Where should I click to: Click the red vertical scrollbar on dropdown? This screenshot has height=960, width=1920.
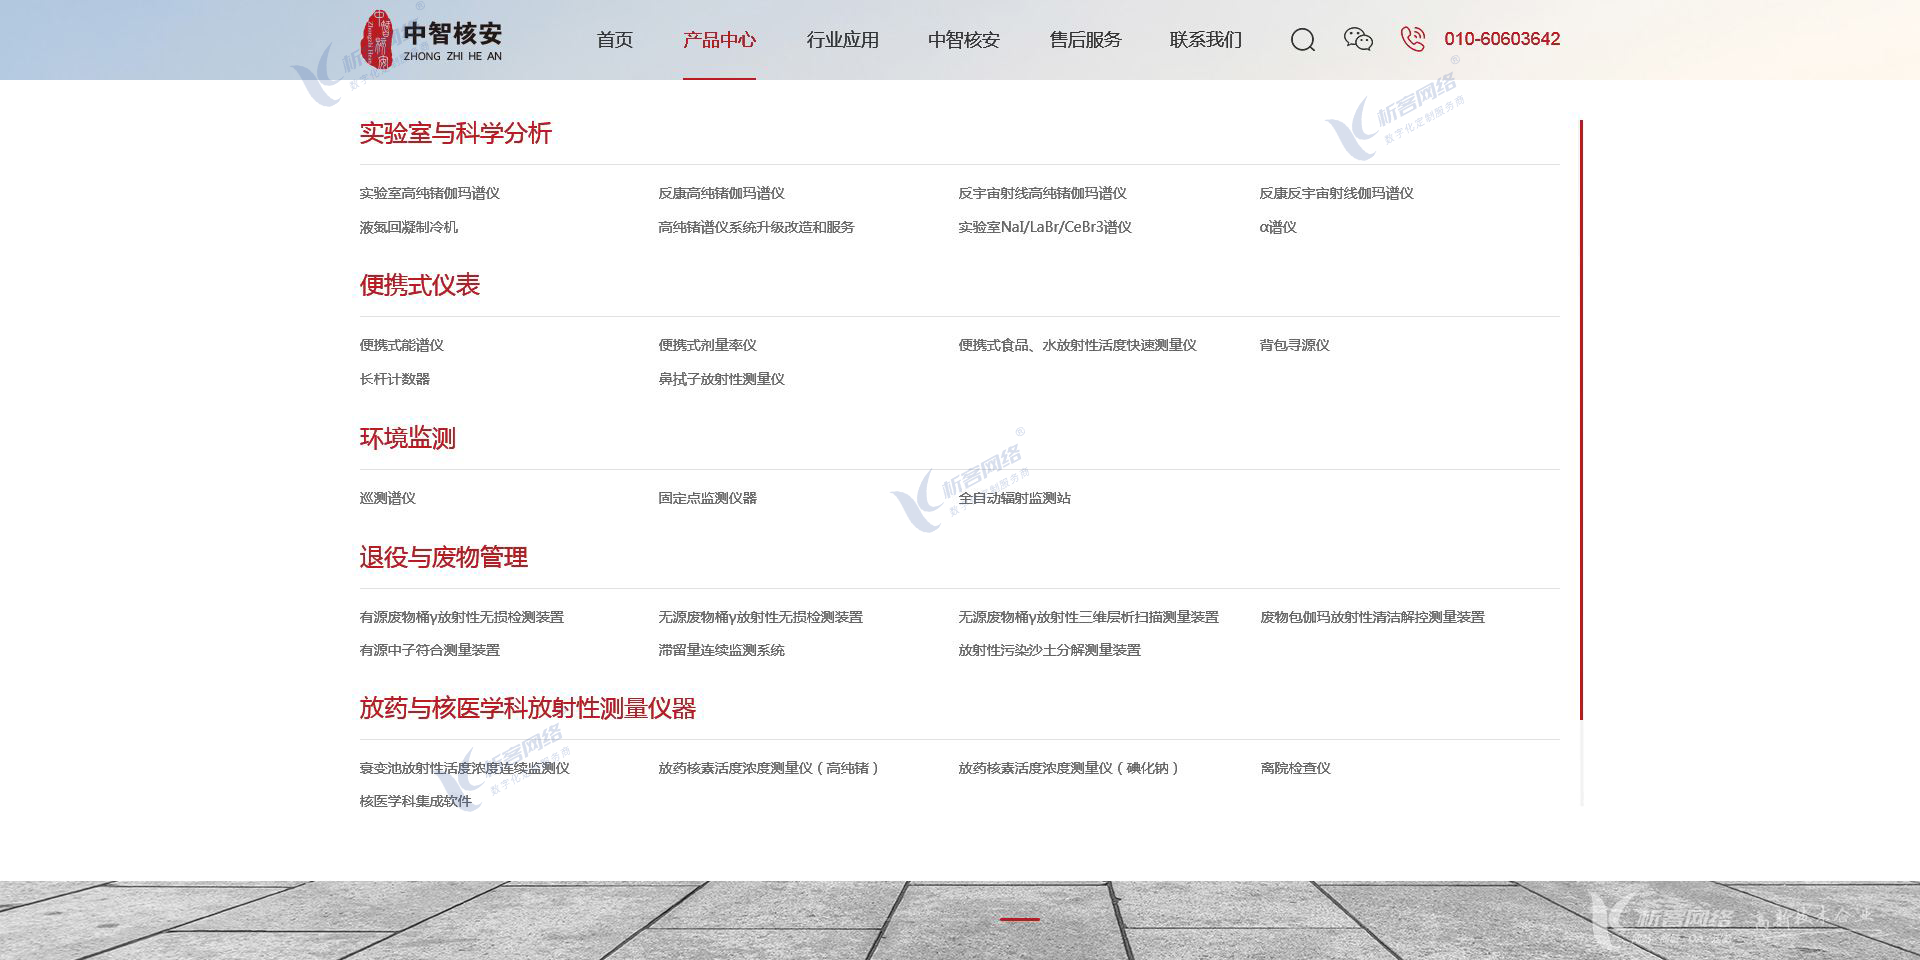(x=1581, y=420)
